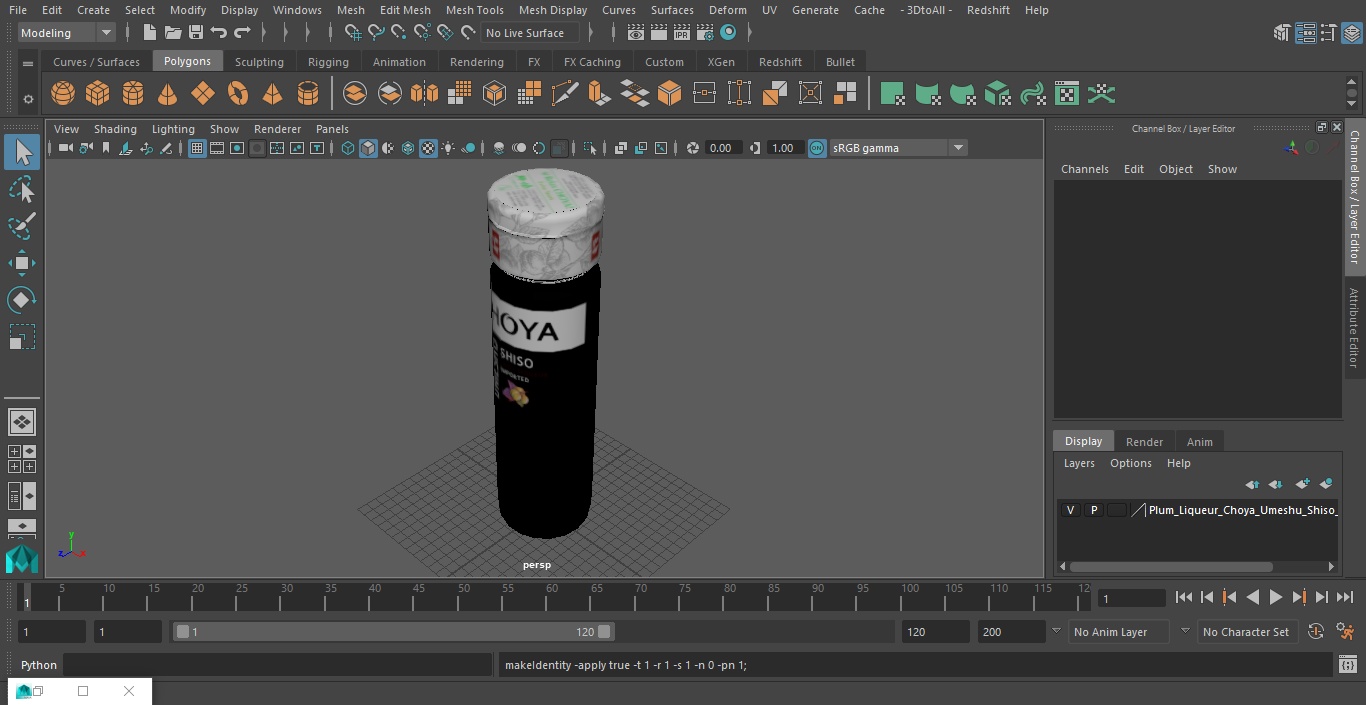Step back one frame
The image size is (1366, 705).
point(1207,597)
